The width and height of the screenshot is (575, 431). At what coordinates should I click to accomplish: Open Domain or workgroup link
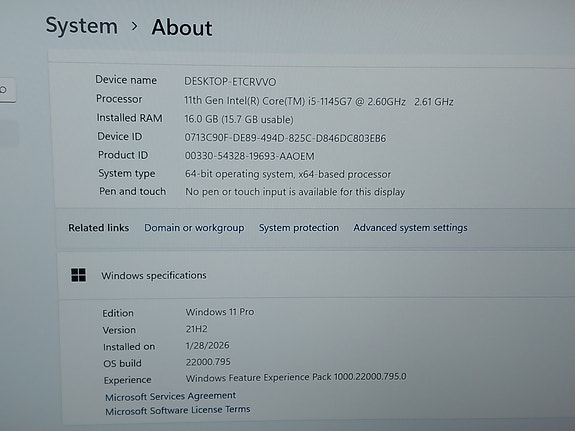pyautogui.click(x=194, y=228)
